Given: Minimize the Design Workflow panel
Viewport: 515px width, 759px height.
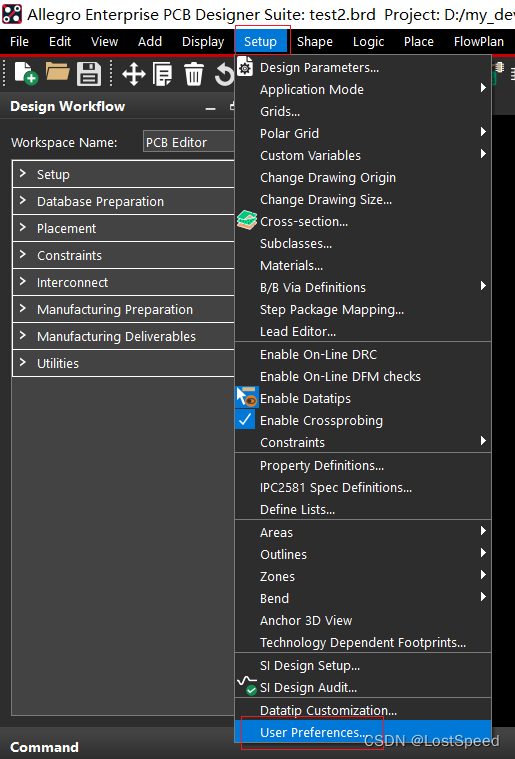Looking at the screenshot, I should (x=210, y=107).
